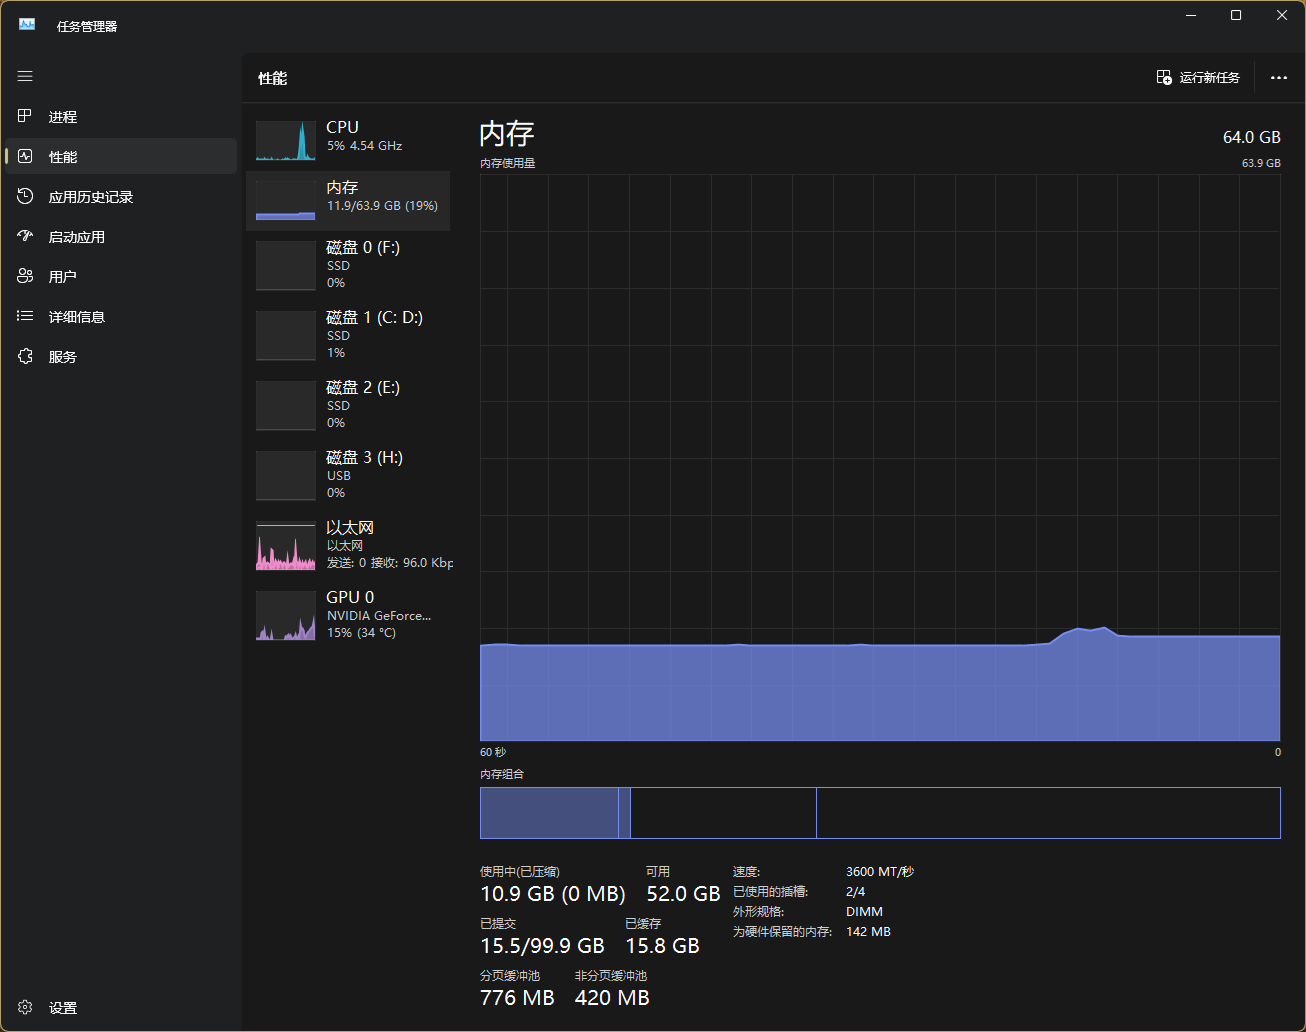Click the 15% (34 °C) GPU text
Image resolution: width=1306 pixels, height=1032 pixels.
click(361, 633)
